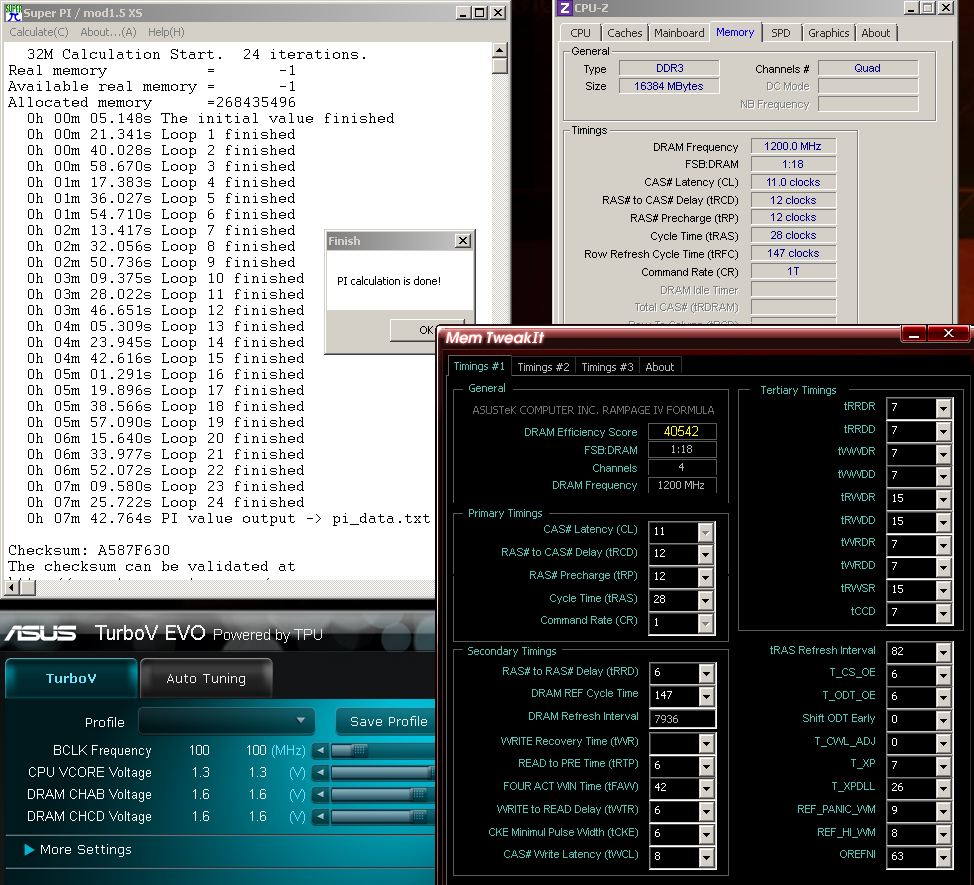The image size is (974, 885).
Task: Decrease DRAM CHAB Voltage with left arrow
Action: click(x=320, y=794)
